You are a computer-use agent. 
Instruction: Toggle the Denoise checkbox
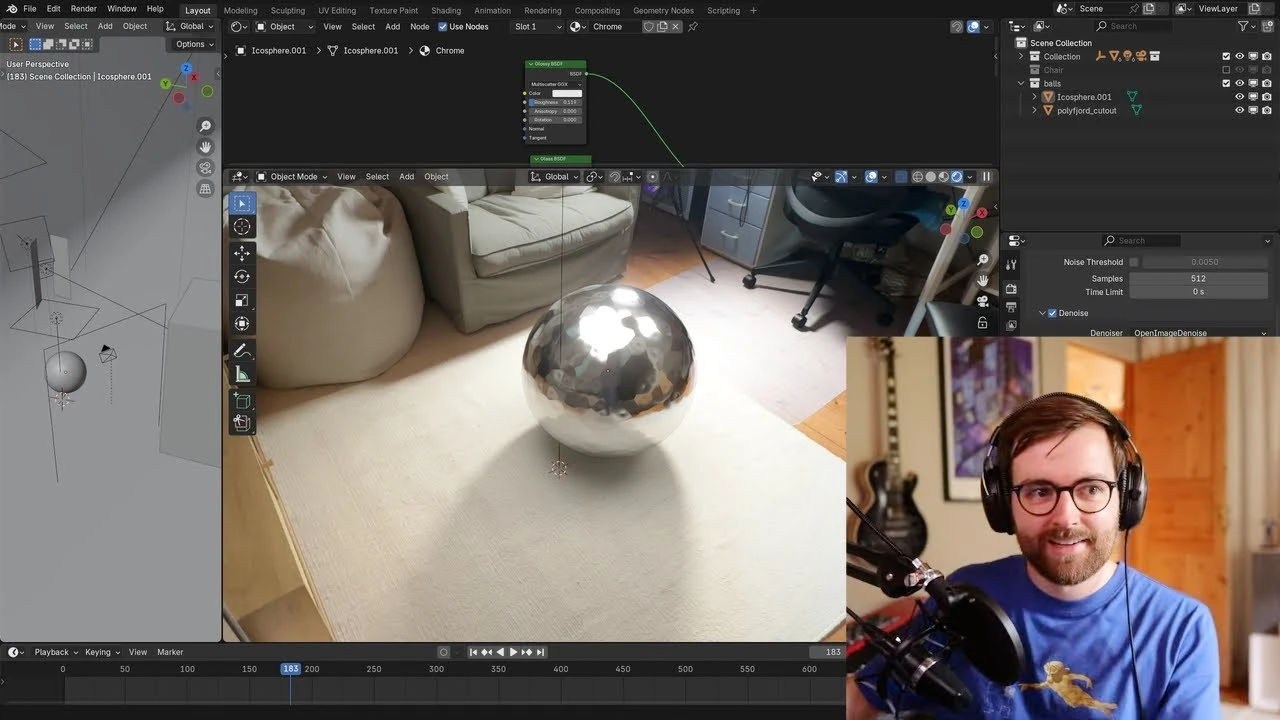click(x=1052, y=313)
